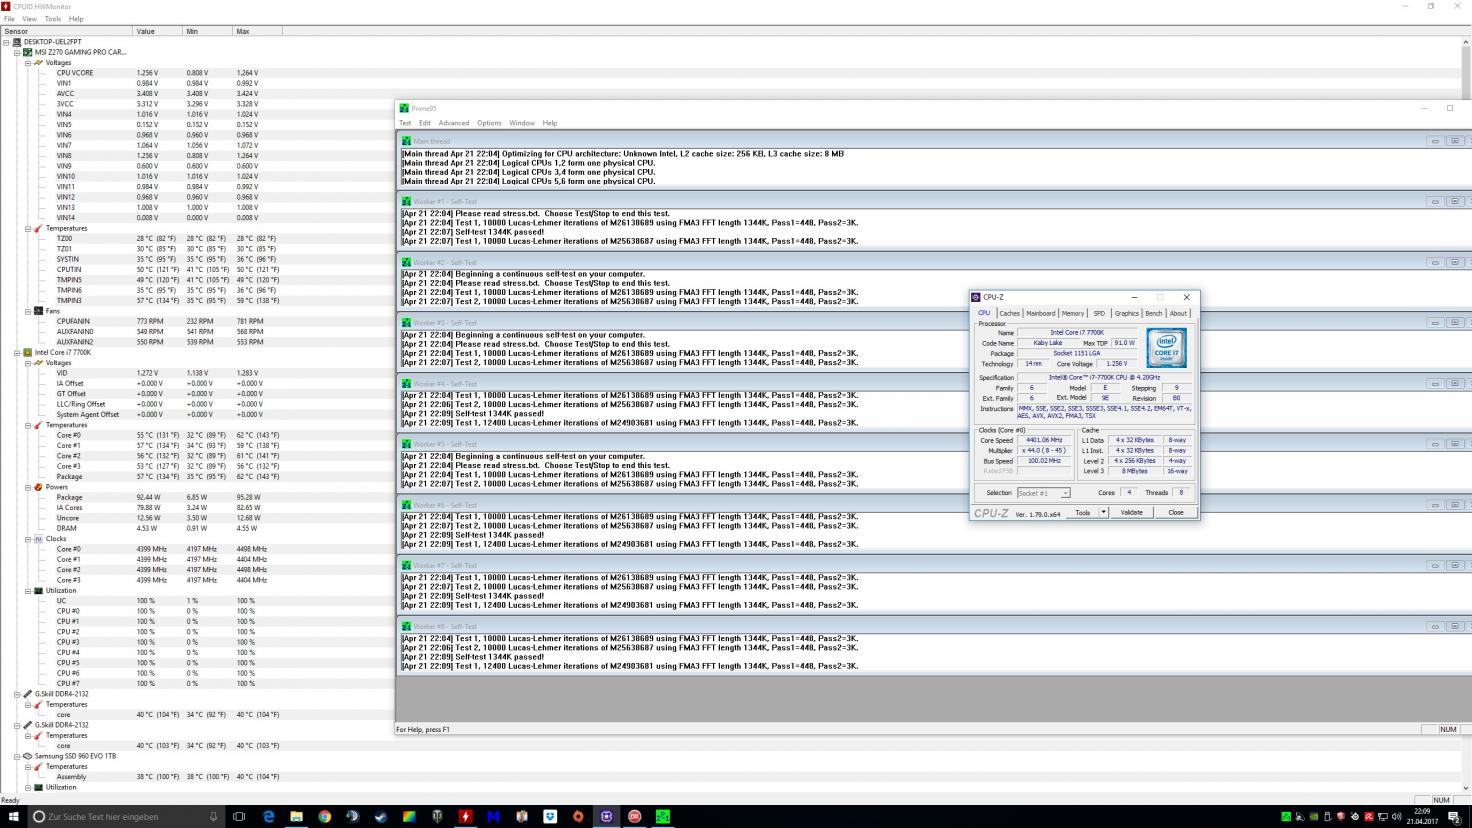Image resolution: width=1472 pixels, height=828 pixels.
Task: Switch to Mainboard tab in CPU-Z
Action: 1040,313
